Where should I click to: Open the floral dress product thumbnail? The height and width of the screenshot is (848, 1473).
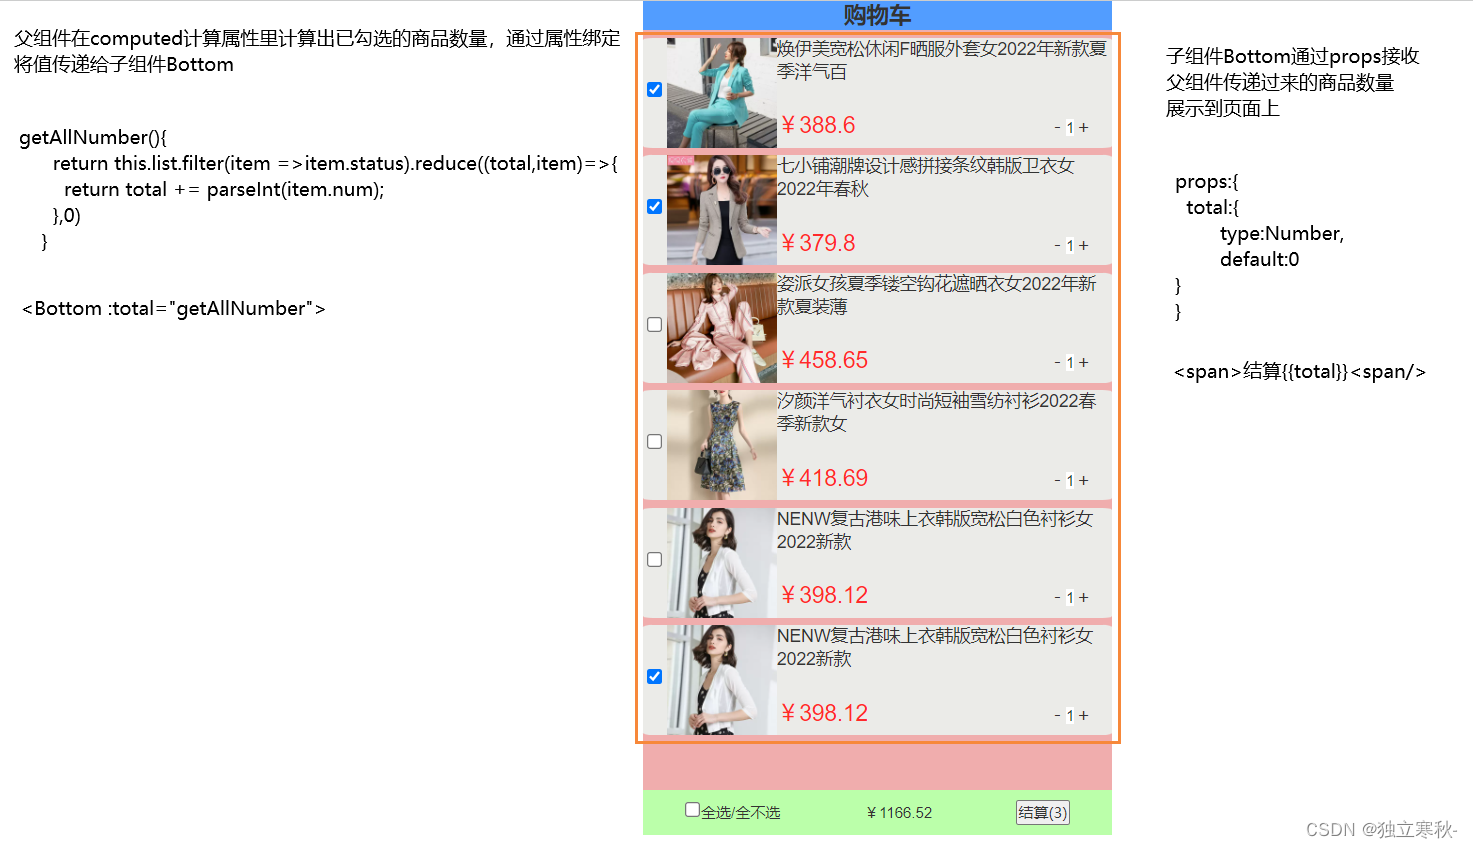click(x=722, y=445)
